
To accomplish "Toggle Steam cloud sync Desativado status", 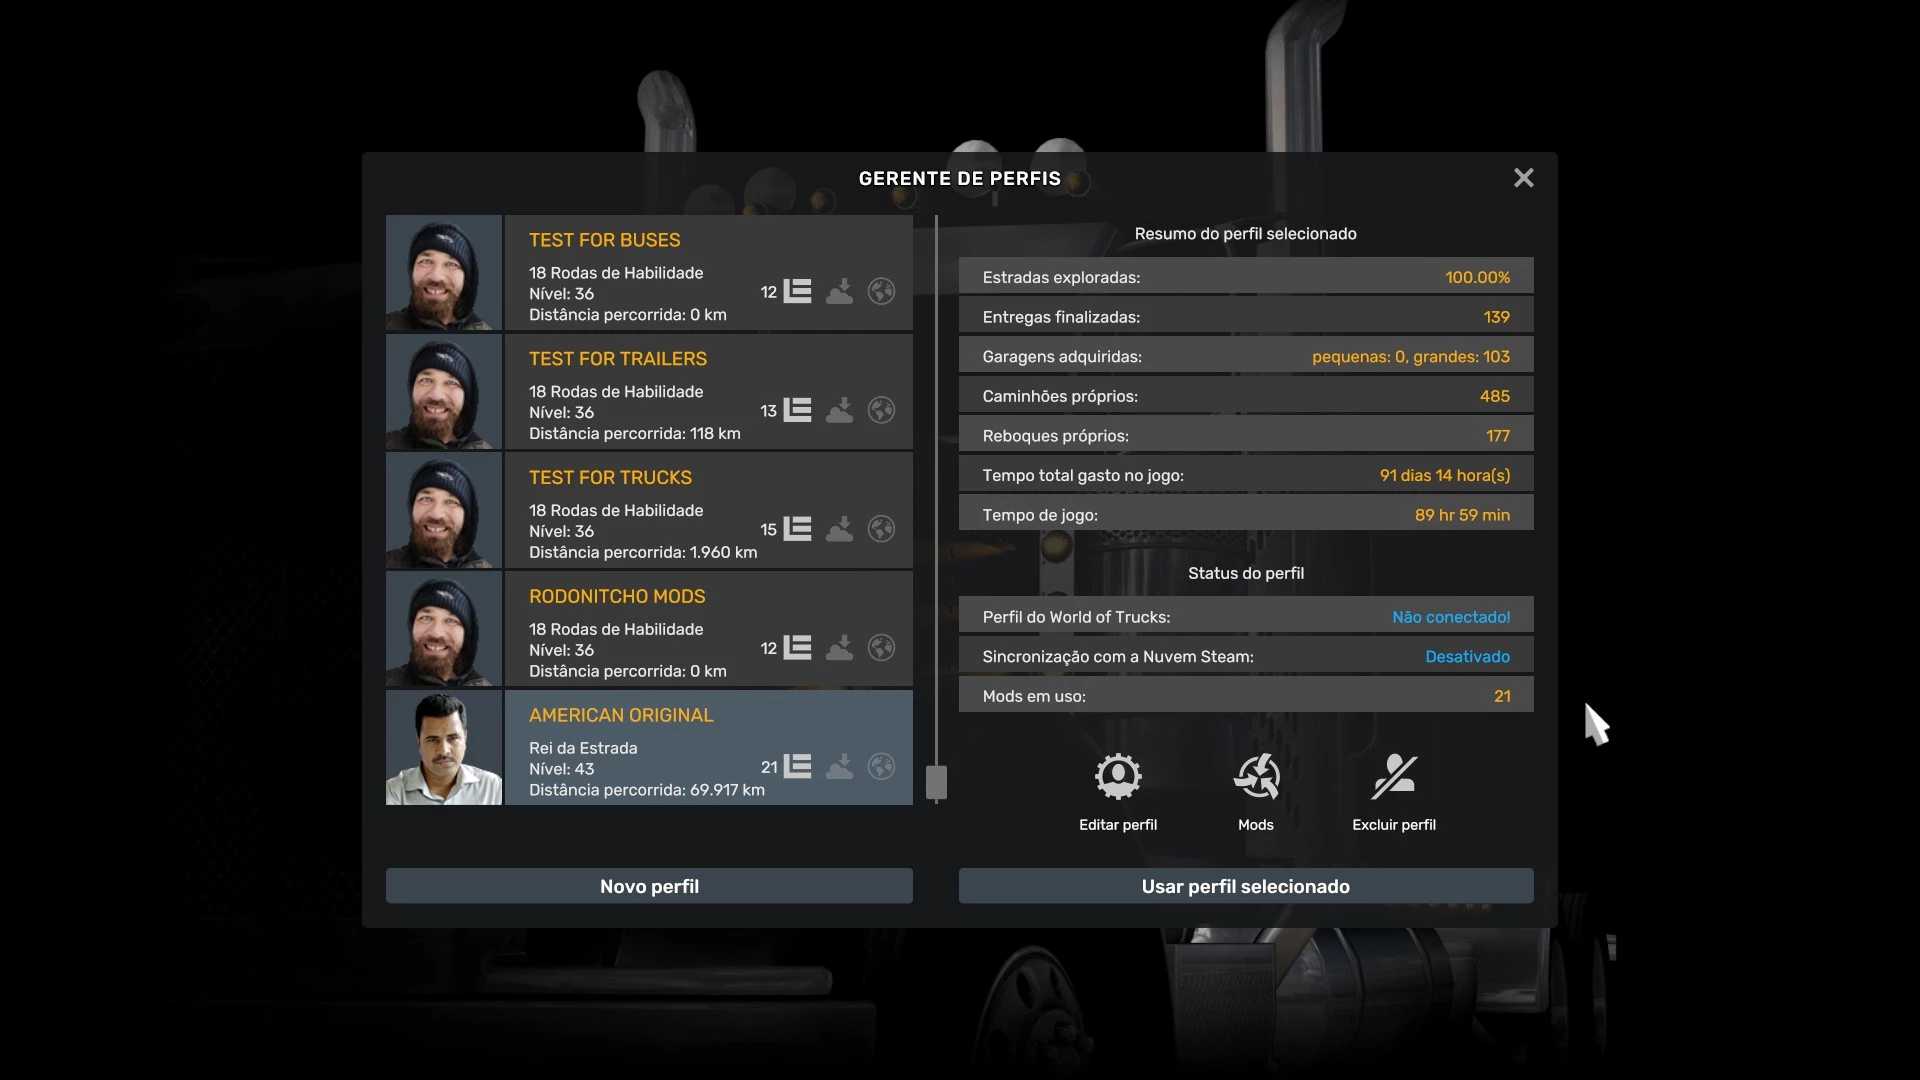I will point(1467,657).
